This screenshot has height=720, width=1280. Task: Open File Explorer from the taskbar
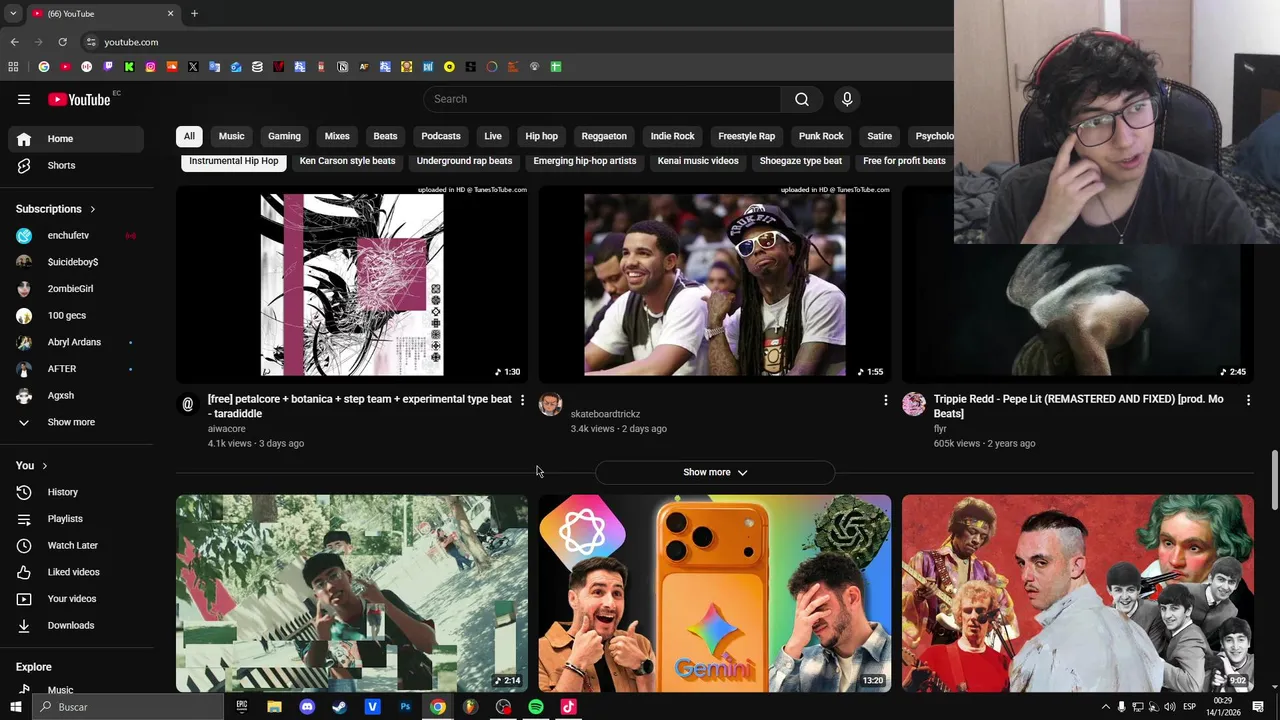coord(274,707)
